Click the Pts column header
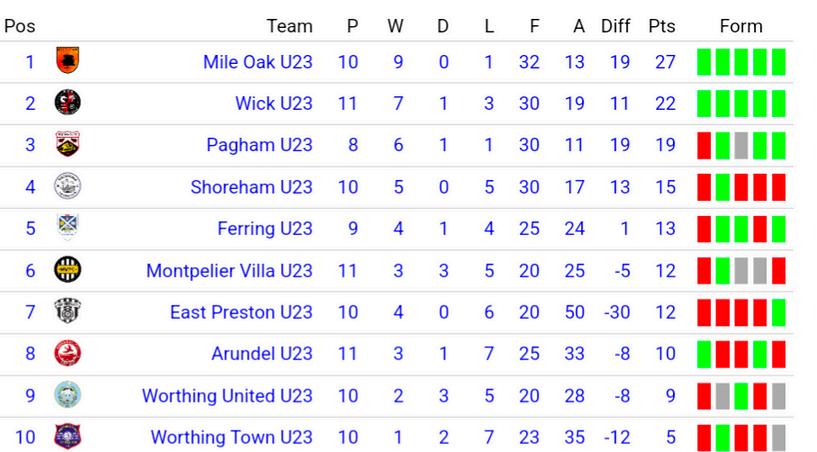The image size is (817, 452). coord(662,26)
